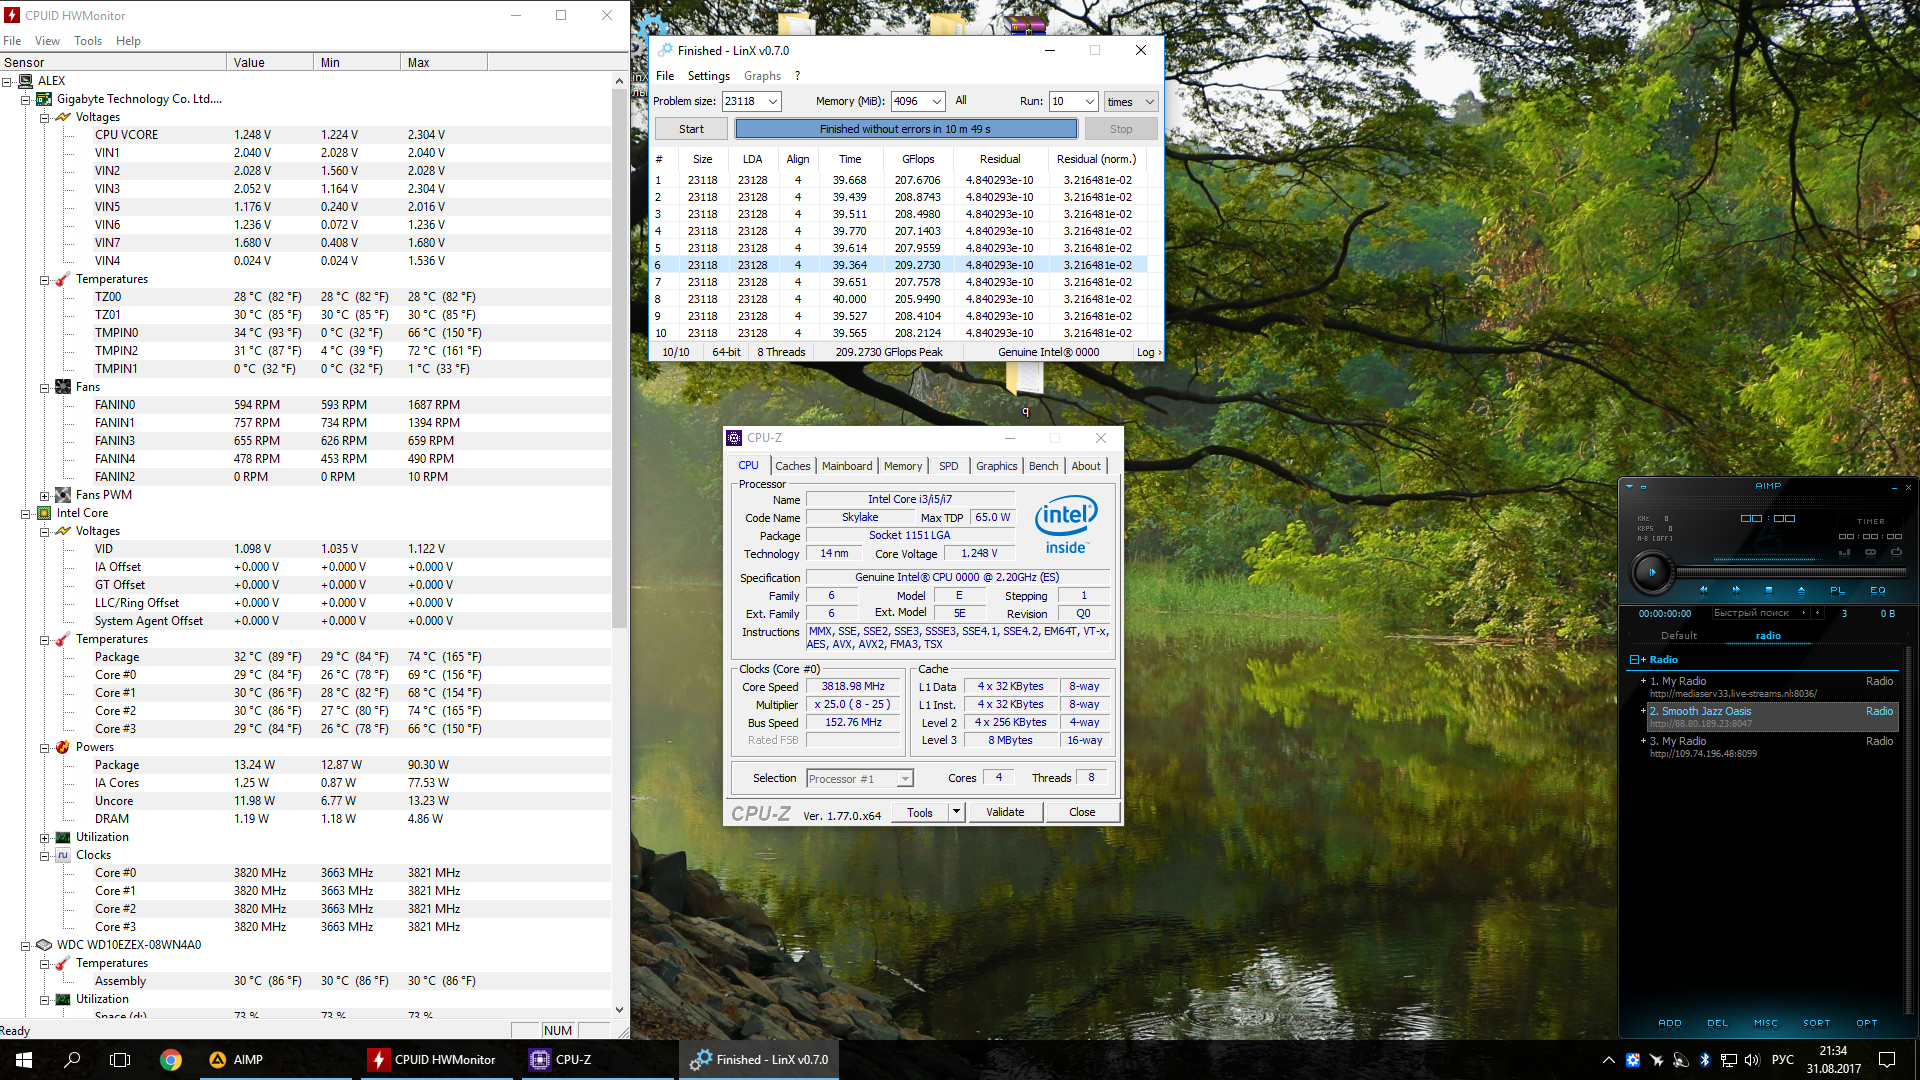Click the AIMP next track icon
1920x1080 pixels.
(x=1736, y=590)
